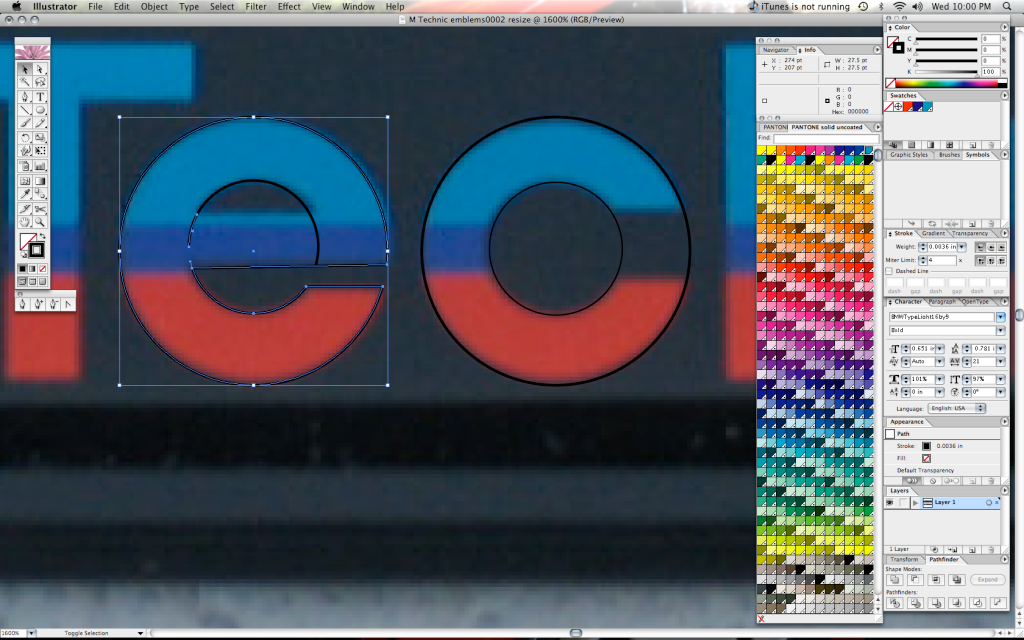
Task: Select the Paintbrush tool
Action: tap(25, 123)
